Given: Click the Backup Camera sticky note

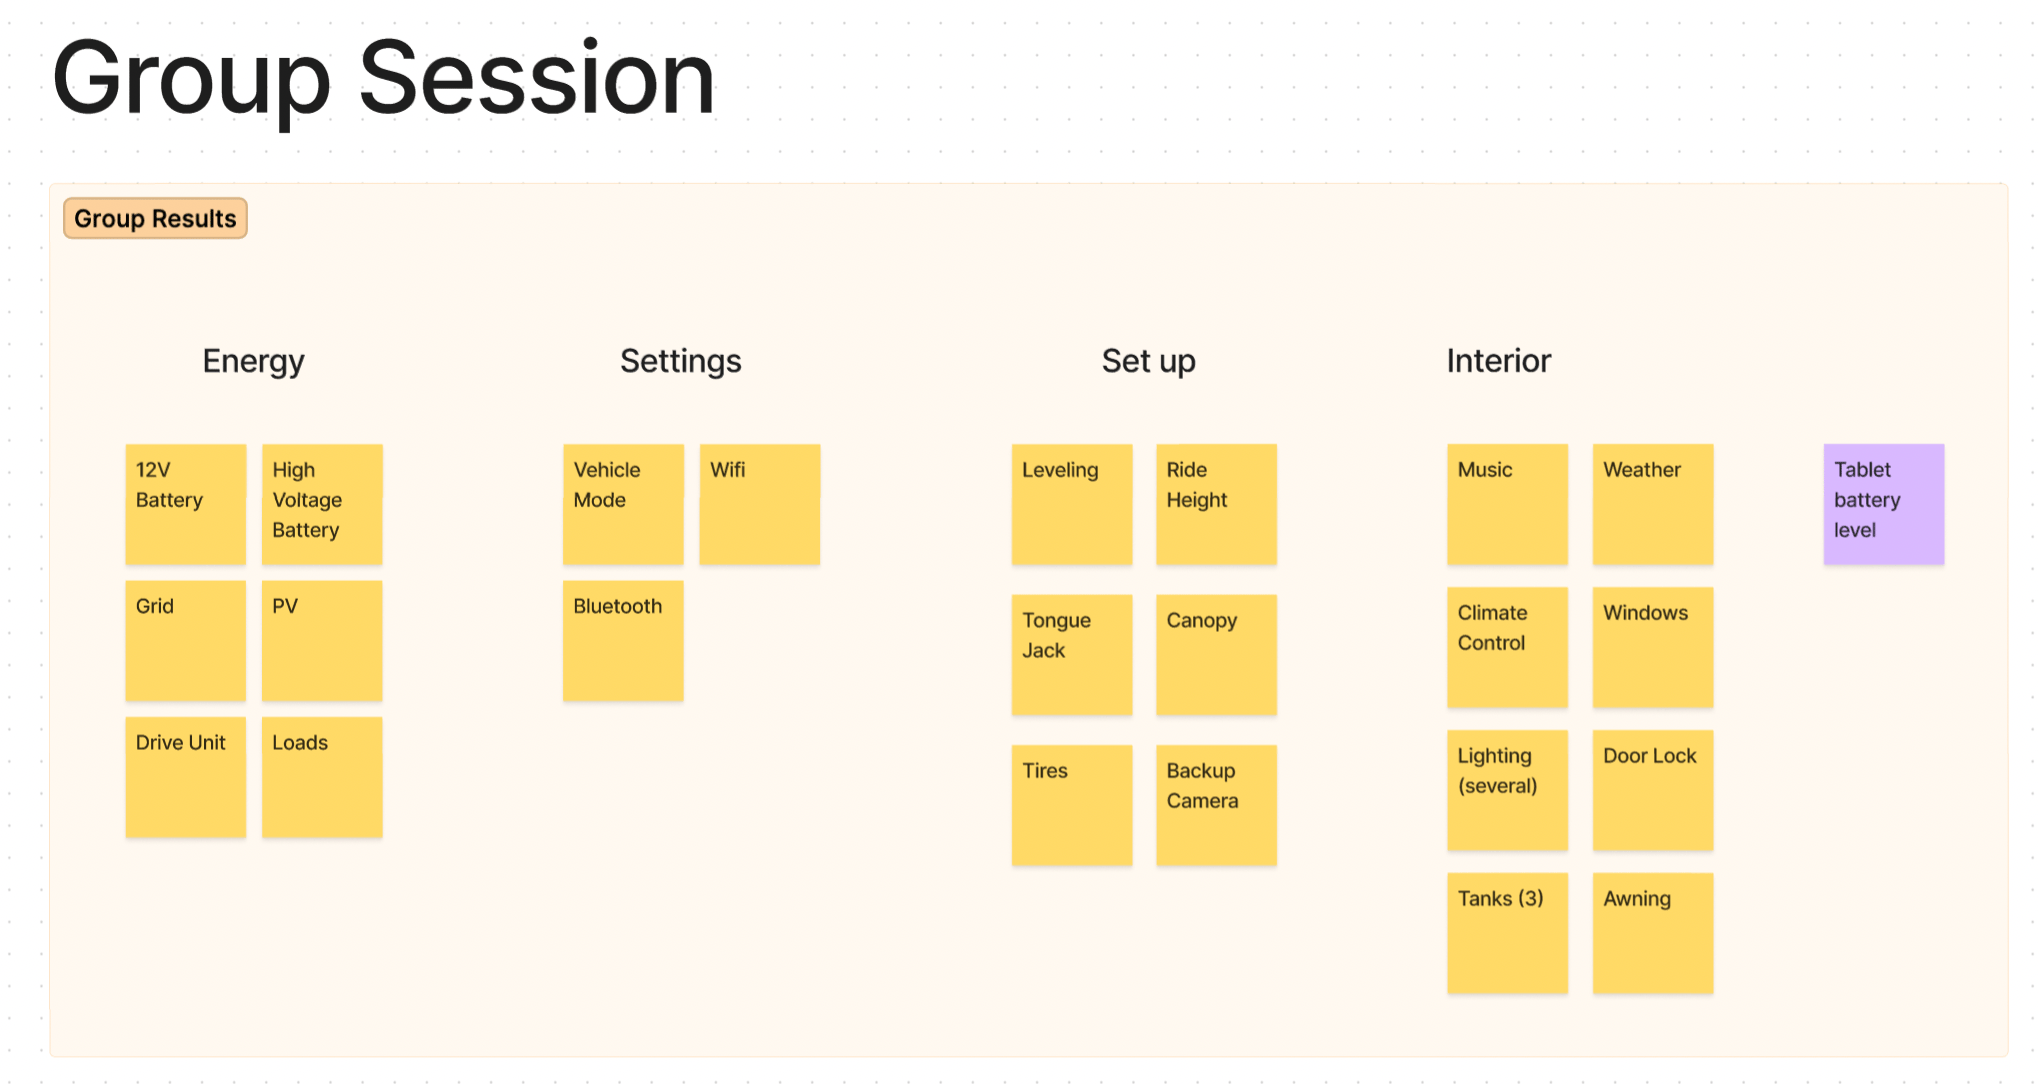Looking at the screenshot, I should pos(1216,804).
